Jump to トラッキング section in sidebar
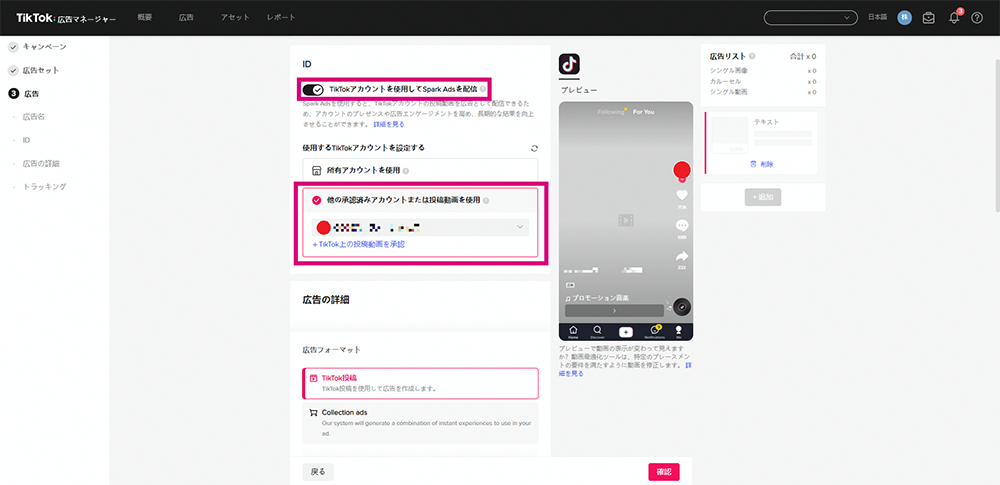1000x485 pixels. click(44, 186)
